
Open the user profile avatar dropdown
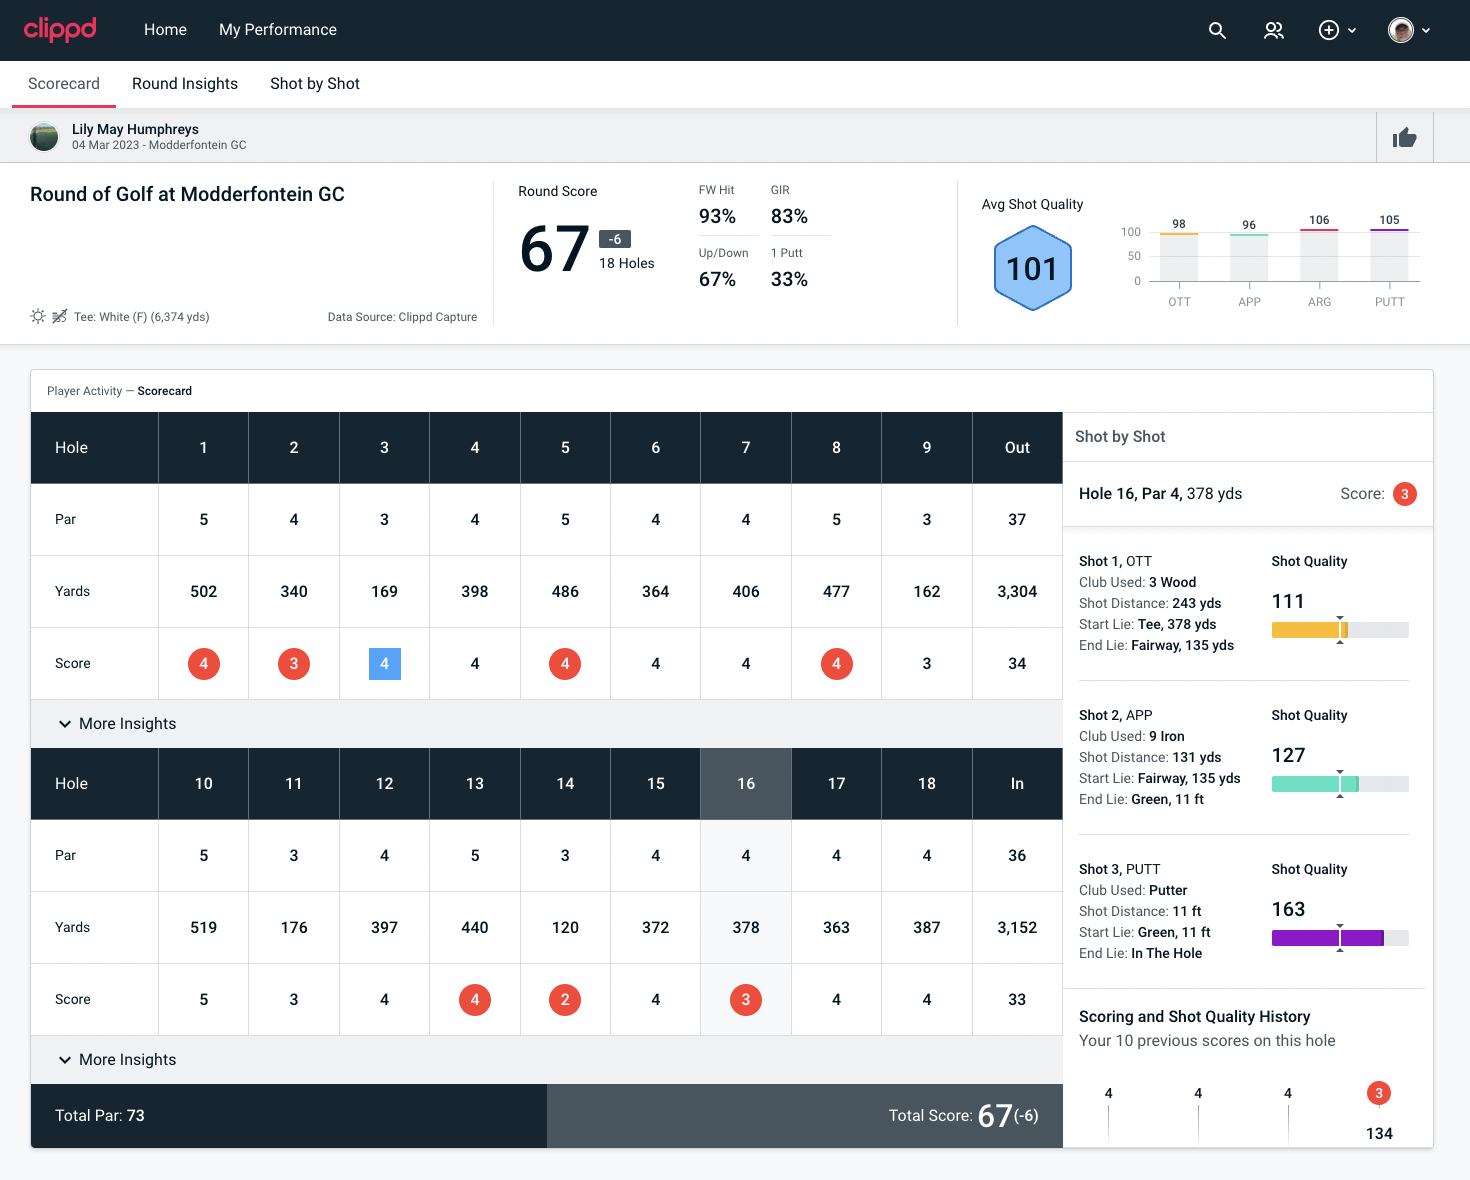[1408, 30]
